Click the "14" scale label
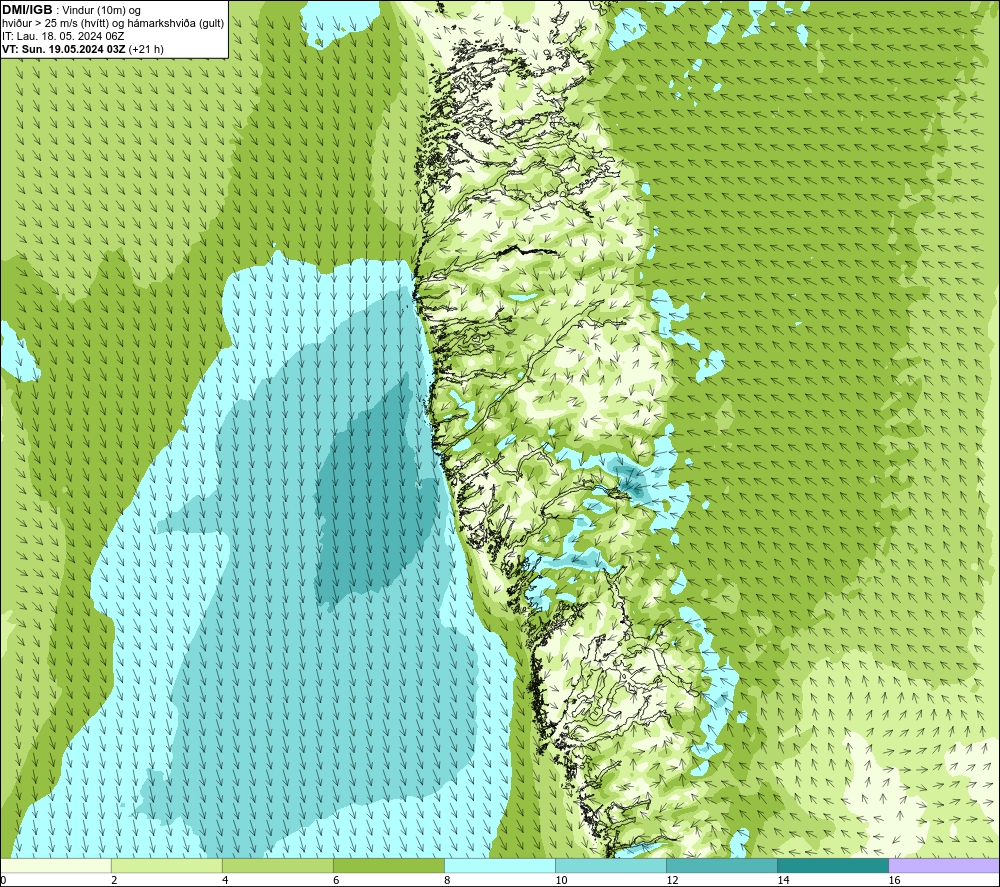The height and width of the screenshot is (887, 1000). coord(783,880)
